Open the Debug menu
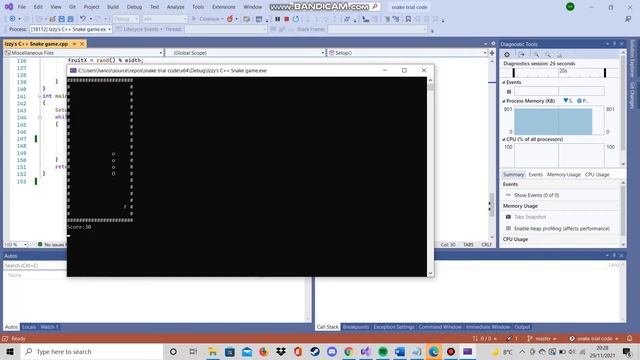This screenshot has width=640, height=360. (x=134, y=7)
